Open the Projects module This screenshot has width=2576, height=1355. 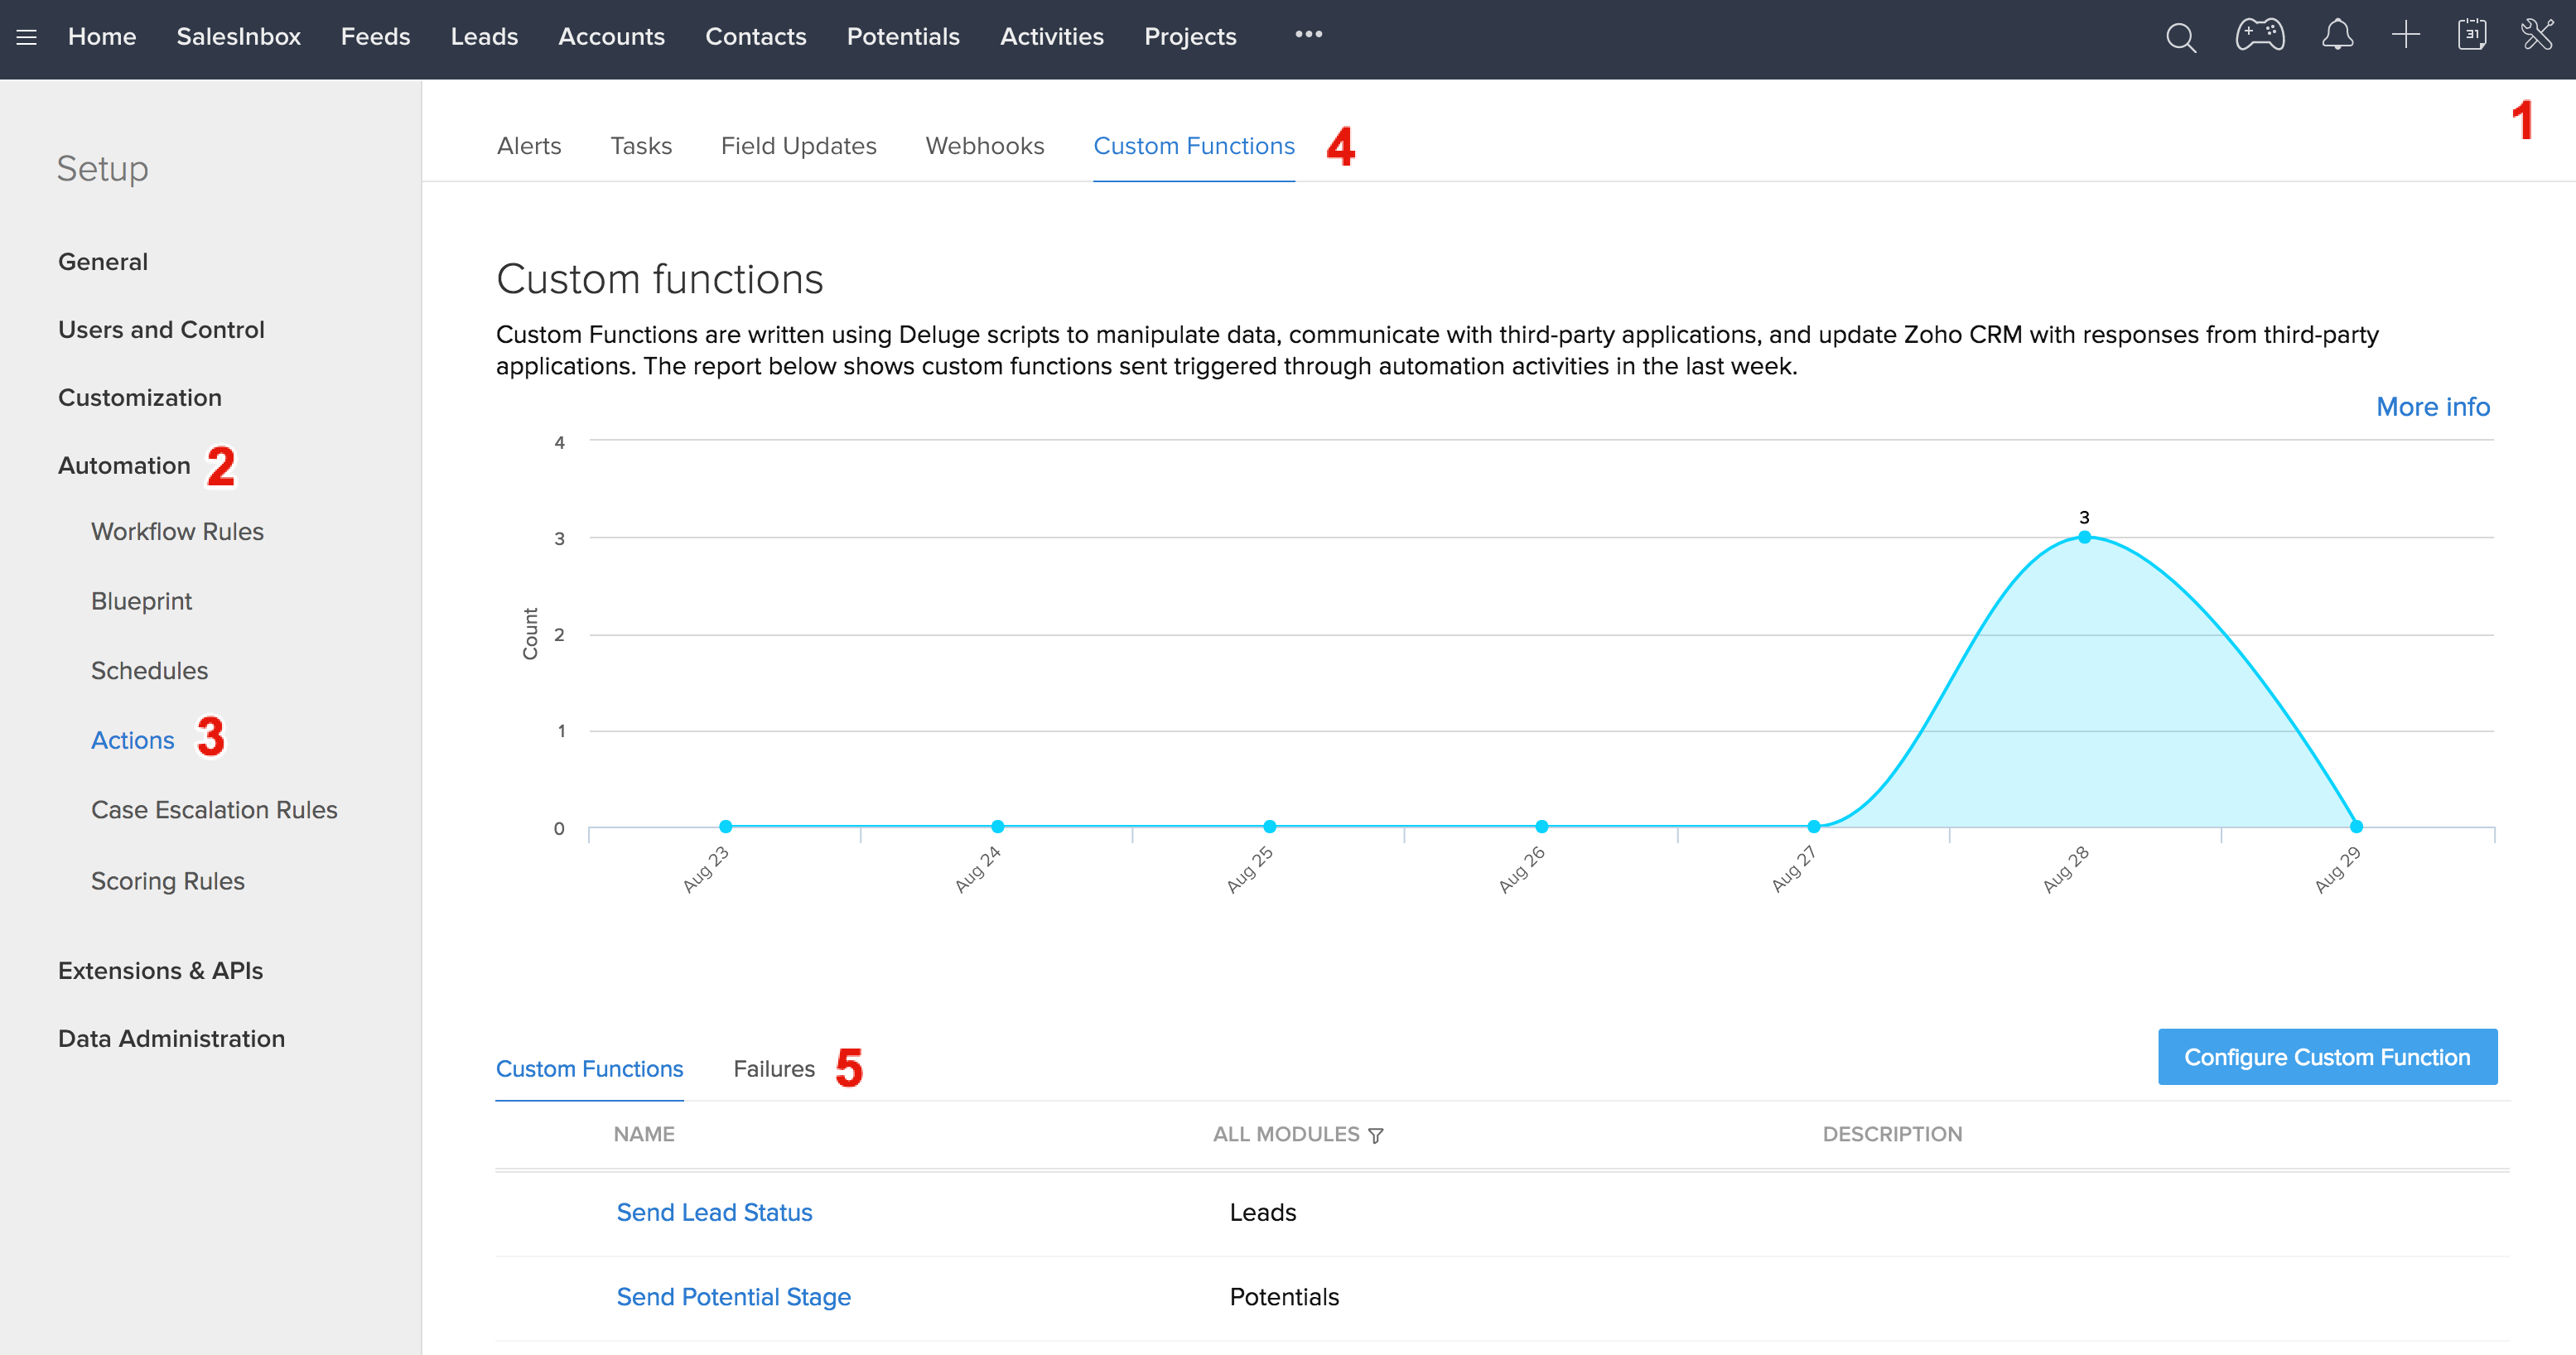click(x=1190, y=37)
